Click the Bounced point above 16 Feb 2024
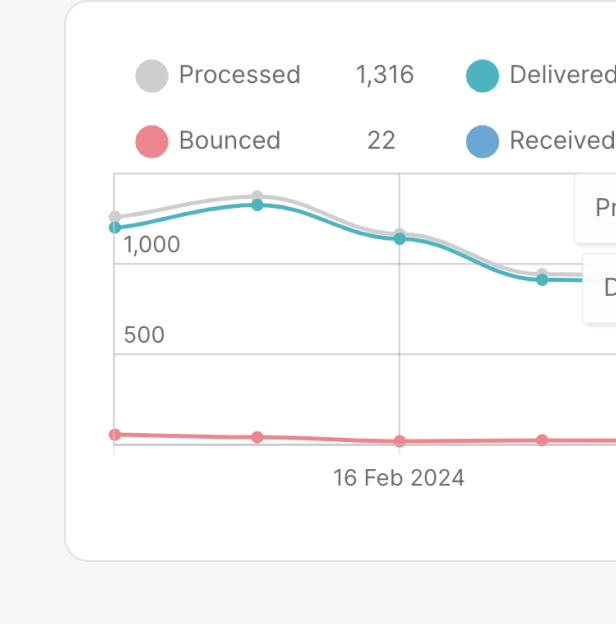 400,441
